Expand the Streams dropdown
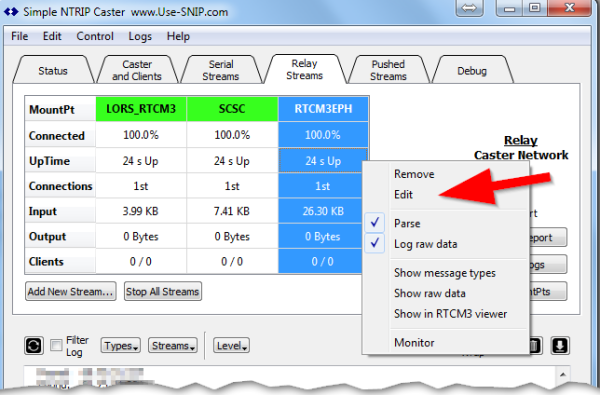The width and height of the screenshot is (600, 395). (173, 346)
